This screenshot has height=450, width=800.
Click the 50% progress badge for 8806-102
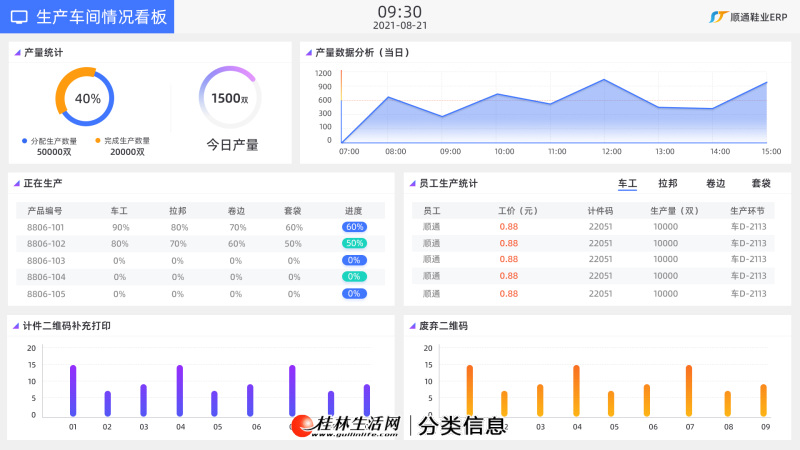355,243
